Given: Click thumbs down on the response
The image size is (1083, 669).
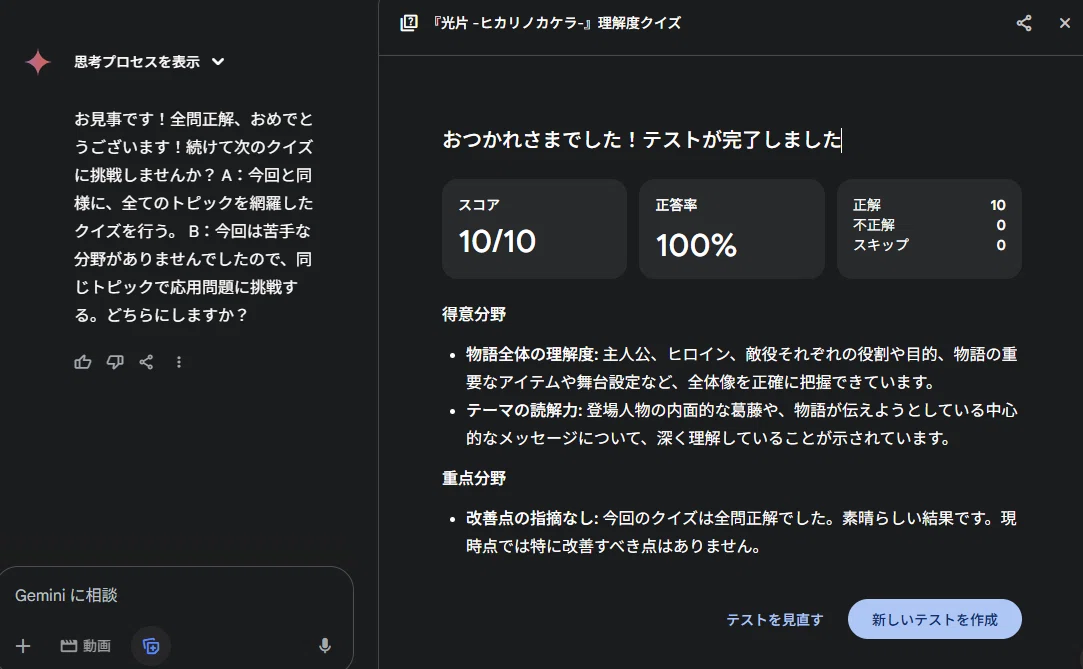Looking at the screenshot, I should coord(115,362).
